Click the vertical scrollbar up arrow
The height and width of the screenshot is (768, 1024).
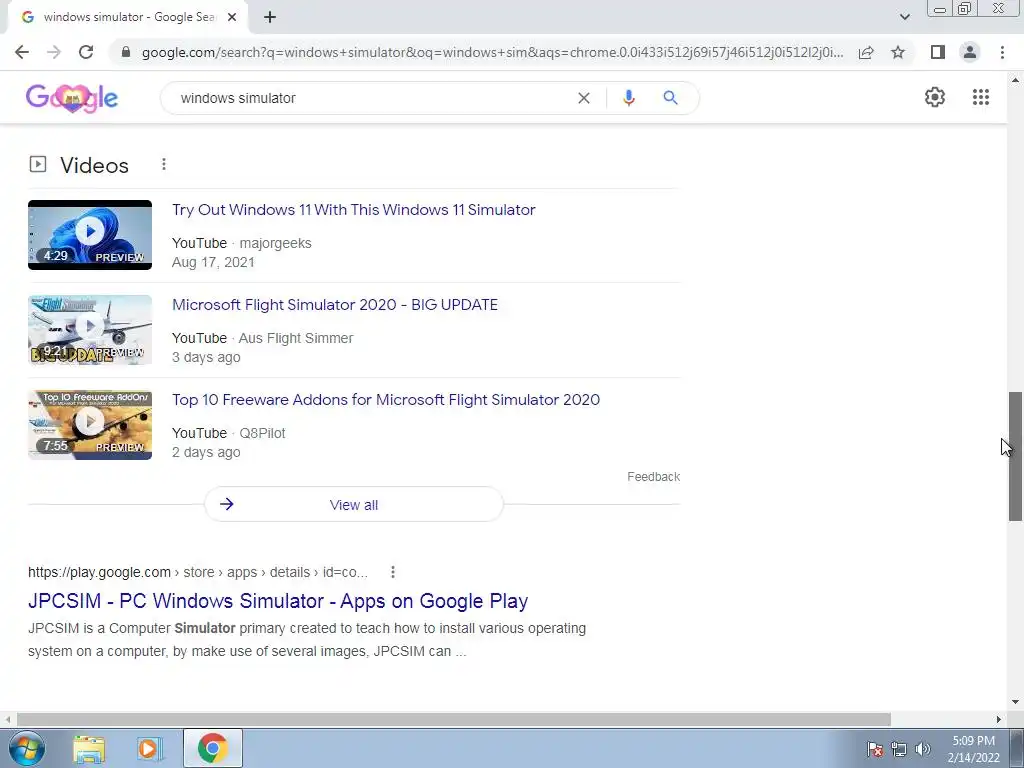tap(1015, 80)
